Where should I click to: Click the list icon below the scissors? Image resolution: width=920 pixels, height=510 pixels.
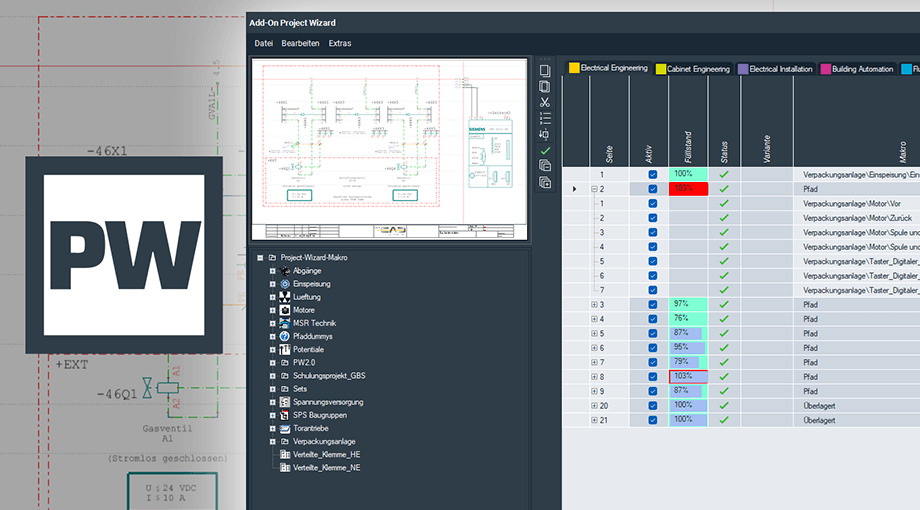pos(545,118)
